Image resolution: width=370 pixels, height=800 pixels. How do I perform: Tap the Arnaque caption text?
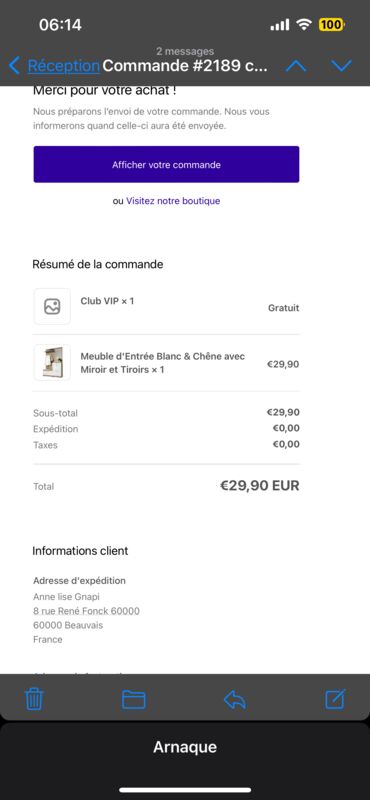185,747
